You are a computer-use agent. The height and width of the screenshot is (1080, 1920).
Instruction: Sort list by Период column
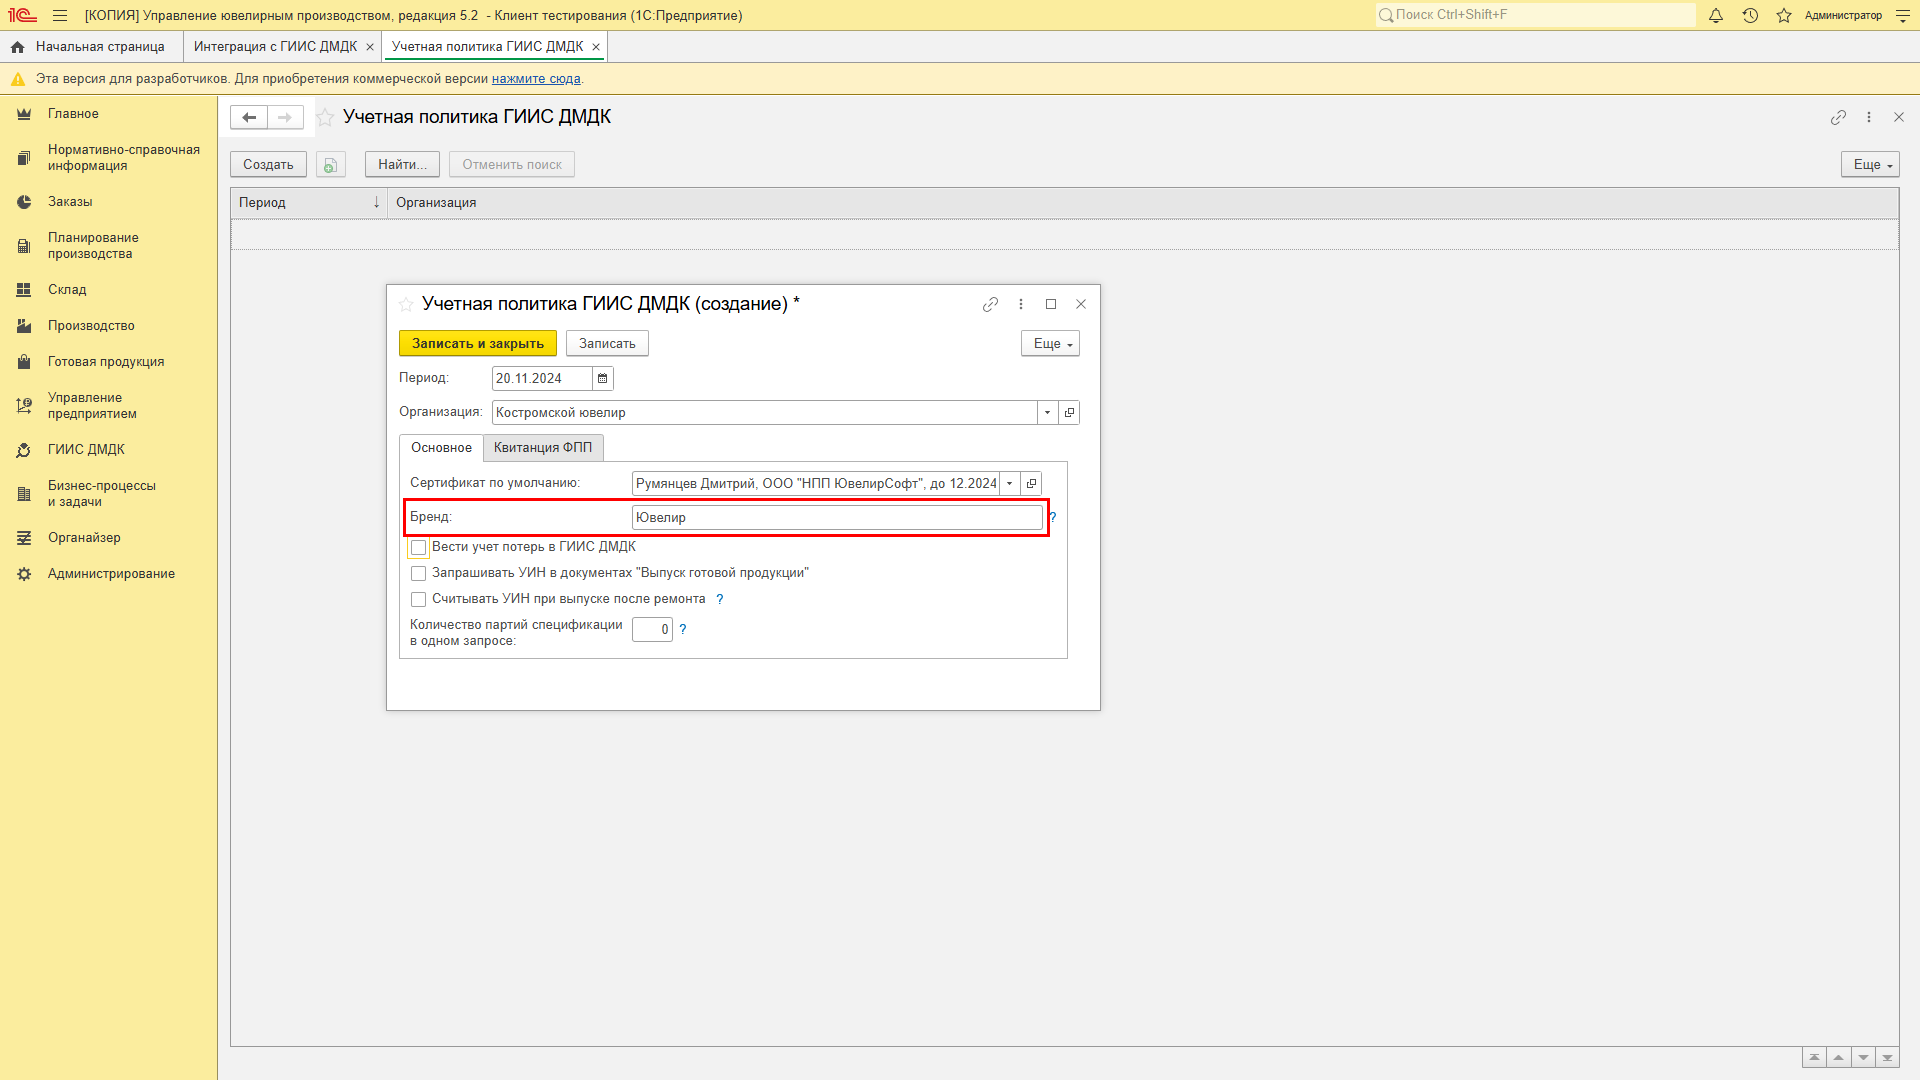coord(309,203)
